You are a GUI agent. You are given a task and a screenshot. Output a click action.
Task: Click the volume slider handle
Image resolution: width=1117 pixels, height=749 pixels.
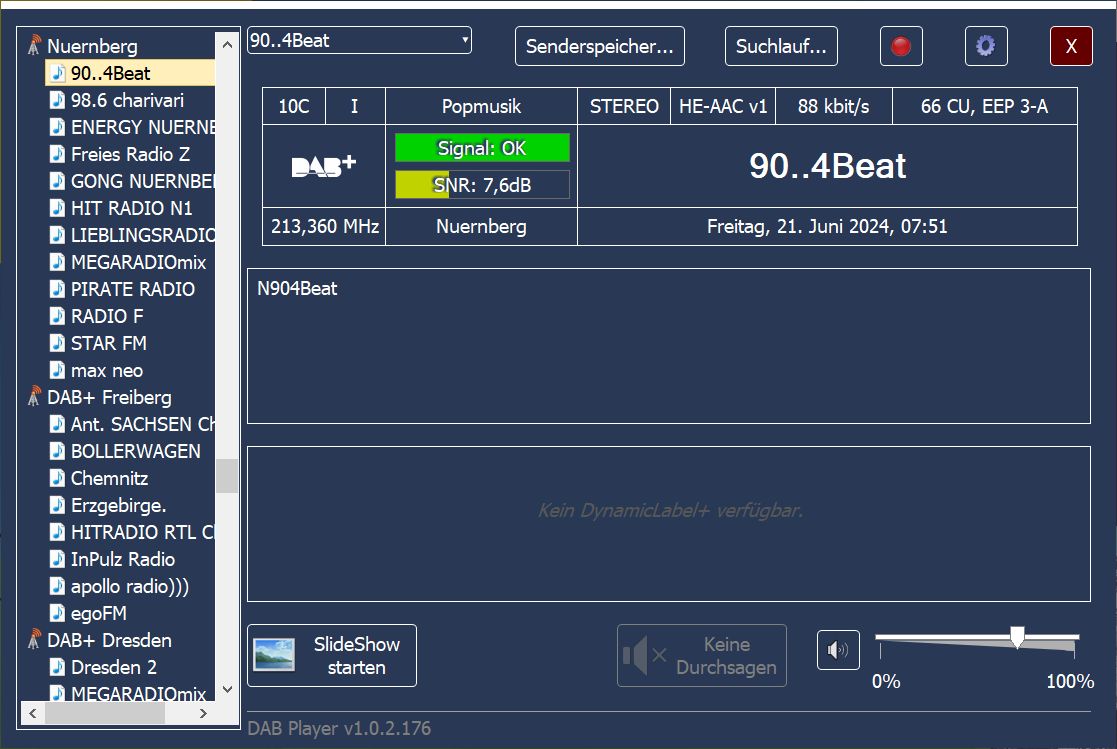click(1017, 637)
